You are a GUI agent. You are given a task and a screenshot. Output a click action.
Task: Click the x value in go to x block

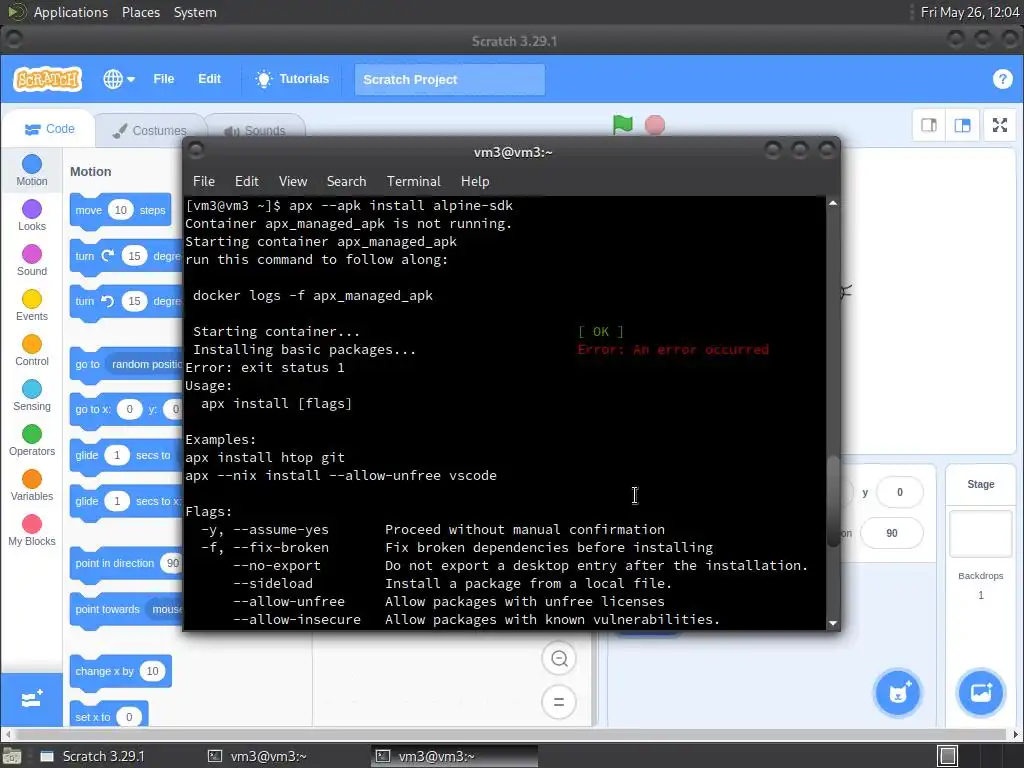pos(129,409)
